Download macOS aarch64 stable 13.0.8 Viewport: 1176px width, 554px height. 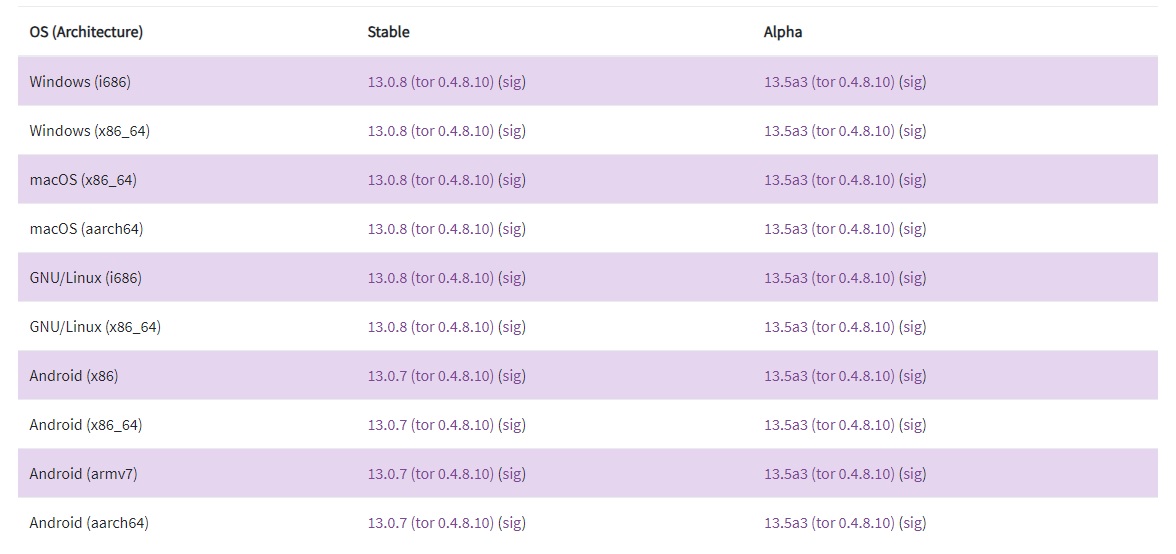[x=430, y=229]
